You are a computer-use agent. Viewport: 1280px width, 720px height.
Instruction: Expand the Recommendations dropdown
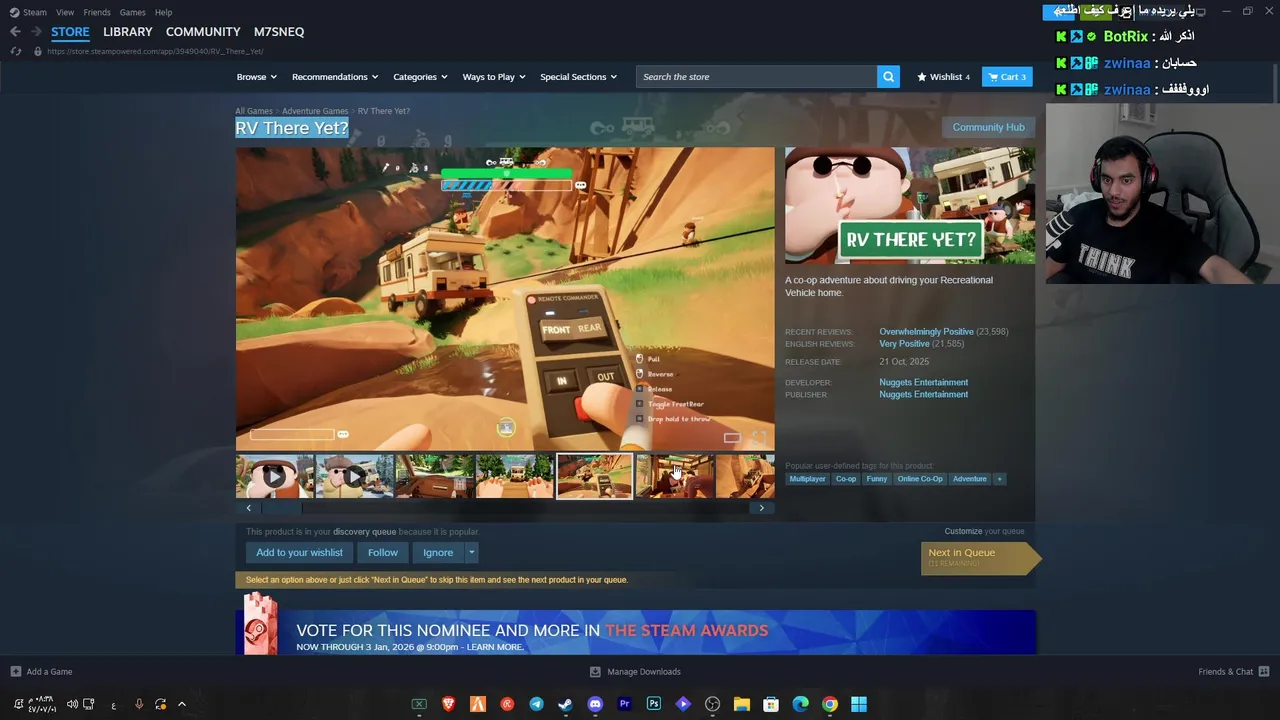tap(335, 77)
